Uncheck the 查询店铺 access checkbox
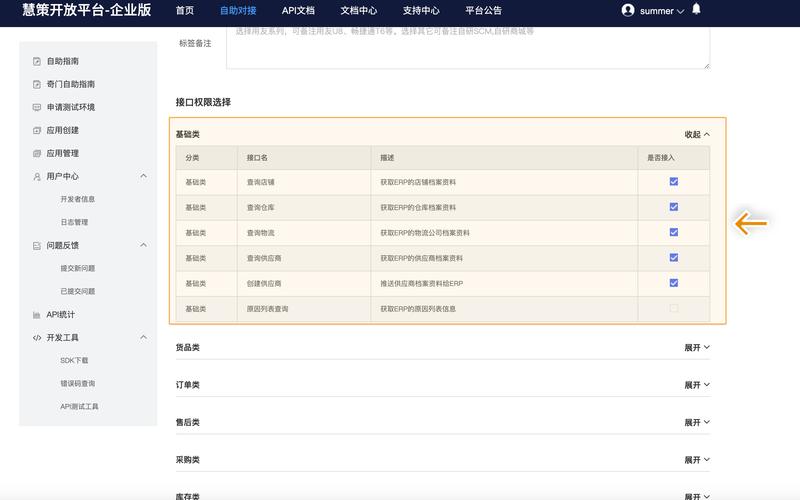Screen dimensions: 800x500 coord(674,182)
